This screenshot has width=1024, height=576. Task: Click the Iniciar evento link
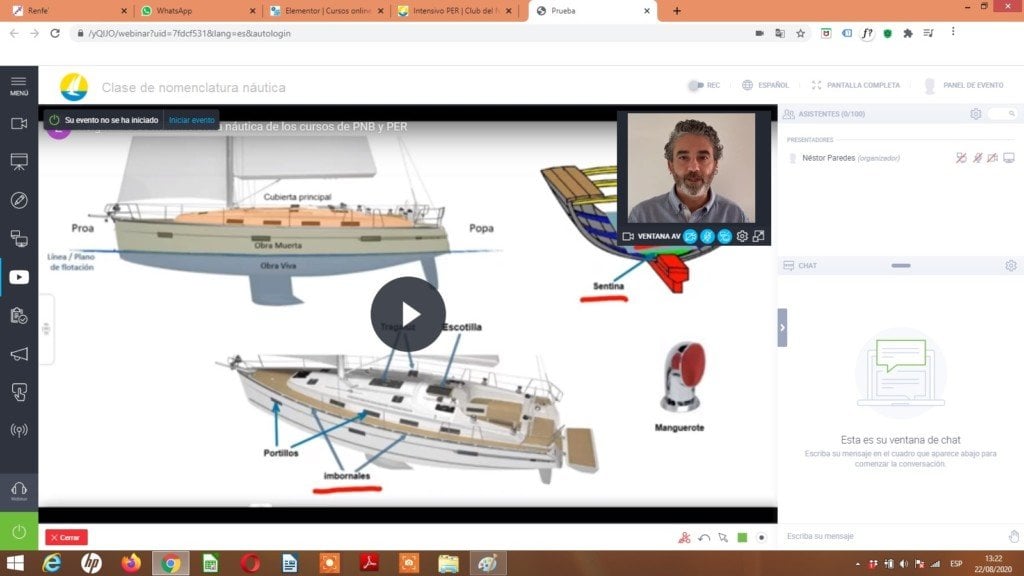click(x=191, y=120)
